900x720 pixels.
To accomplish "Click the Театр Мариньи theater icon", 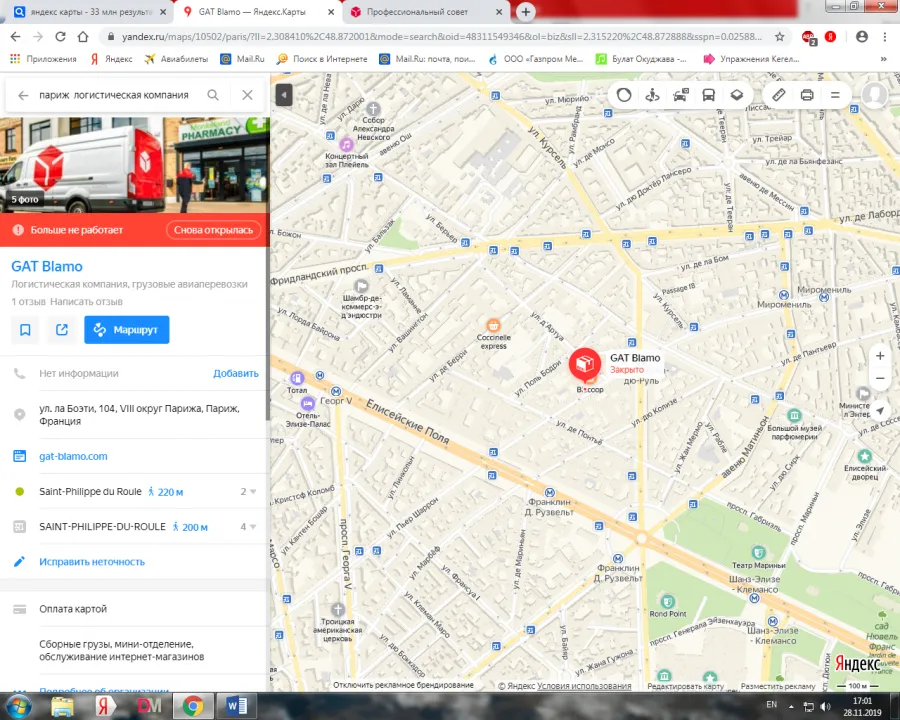I will 758,552.
